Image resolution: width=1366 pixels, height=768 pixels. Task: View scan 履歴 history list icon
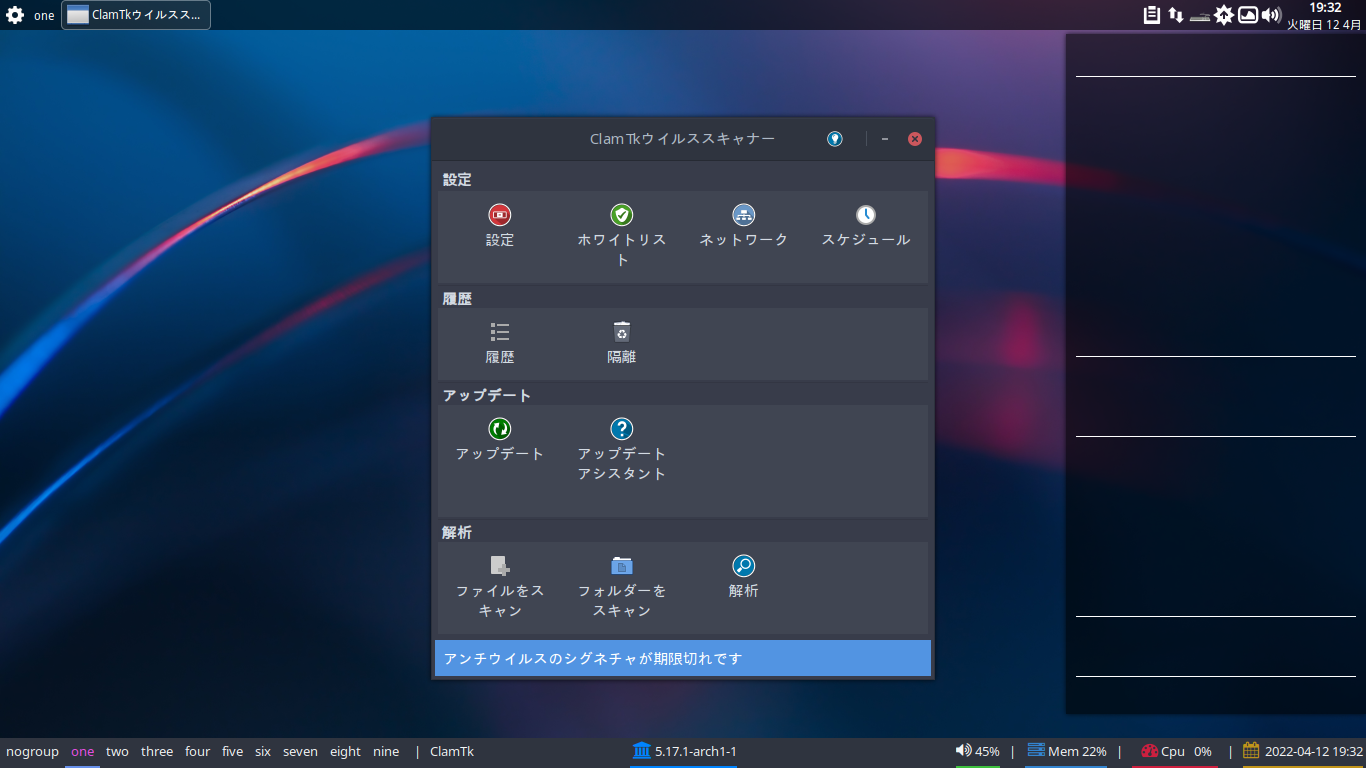pos(500,332)
